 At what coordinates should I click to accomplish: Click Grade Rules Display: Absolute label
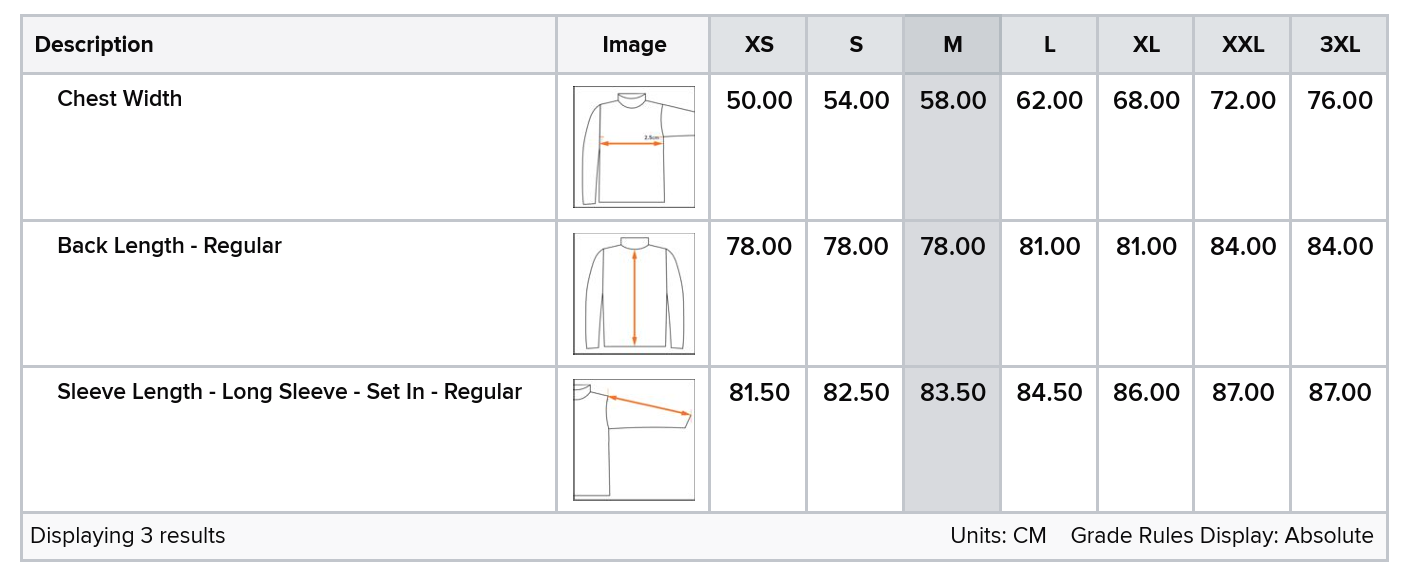point(1222,536)
